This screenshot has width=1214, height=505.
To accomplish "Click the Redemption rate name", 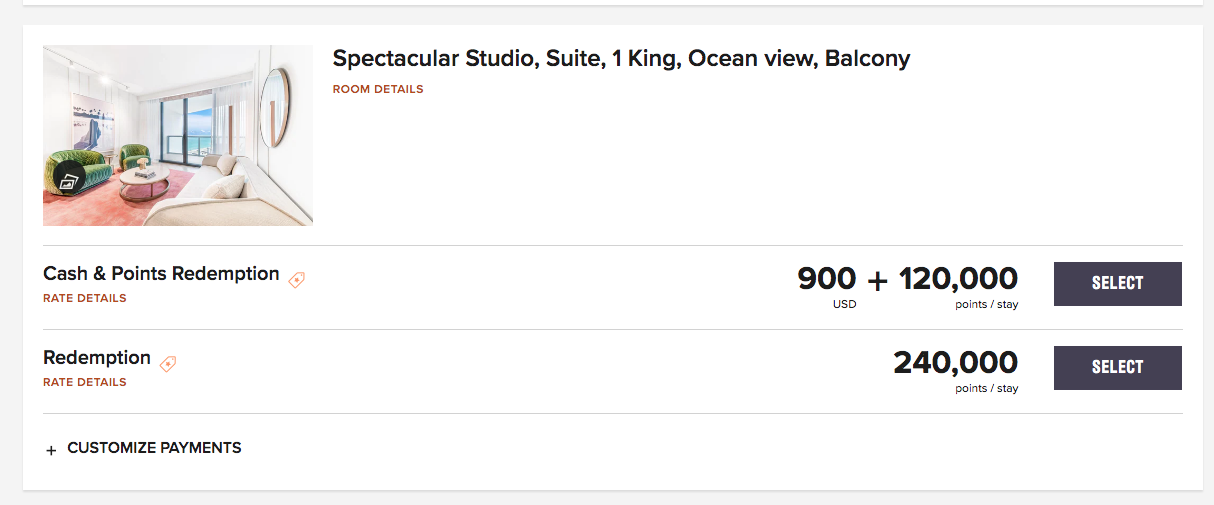I will (x=97, y=358).
